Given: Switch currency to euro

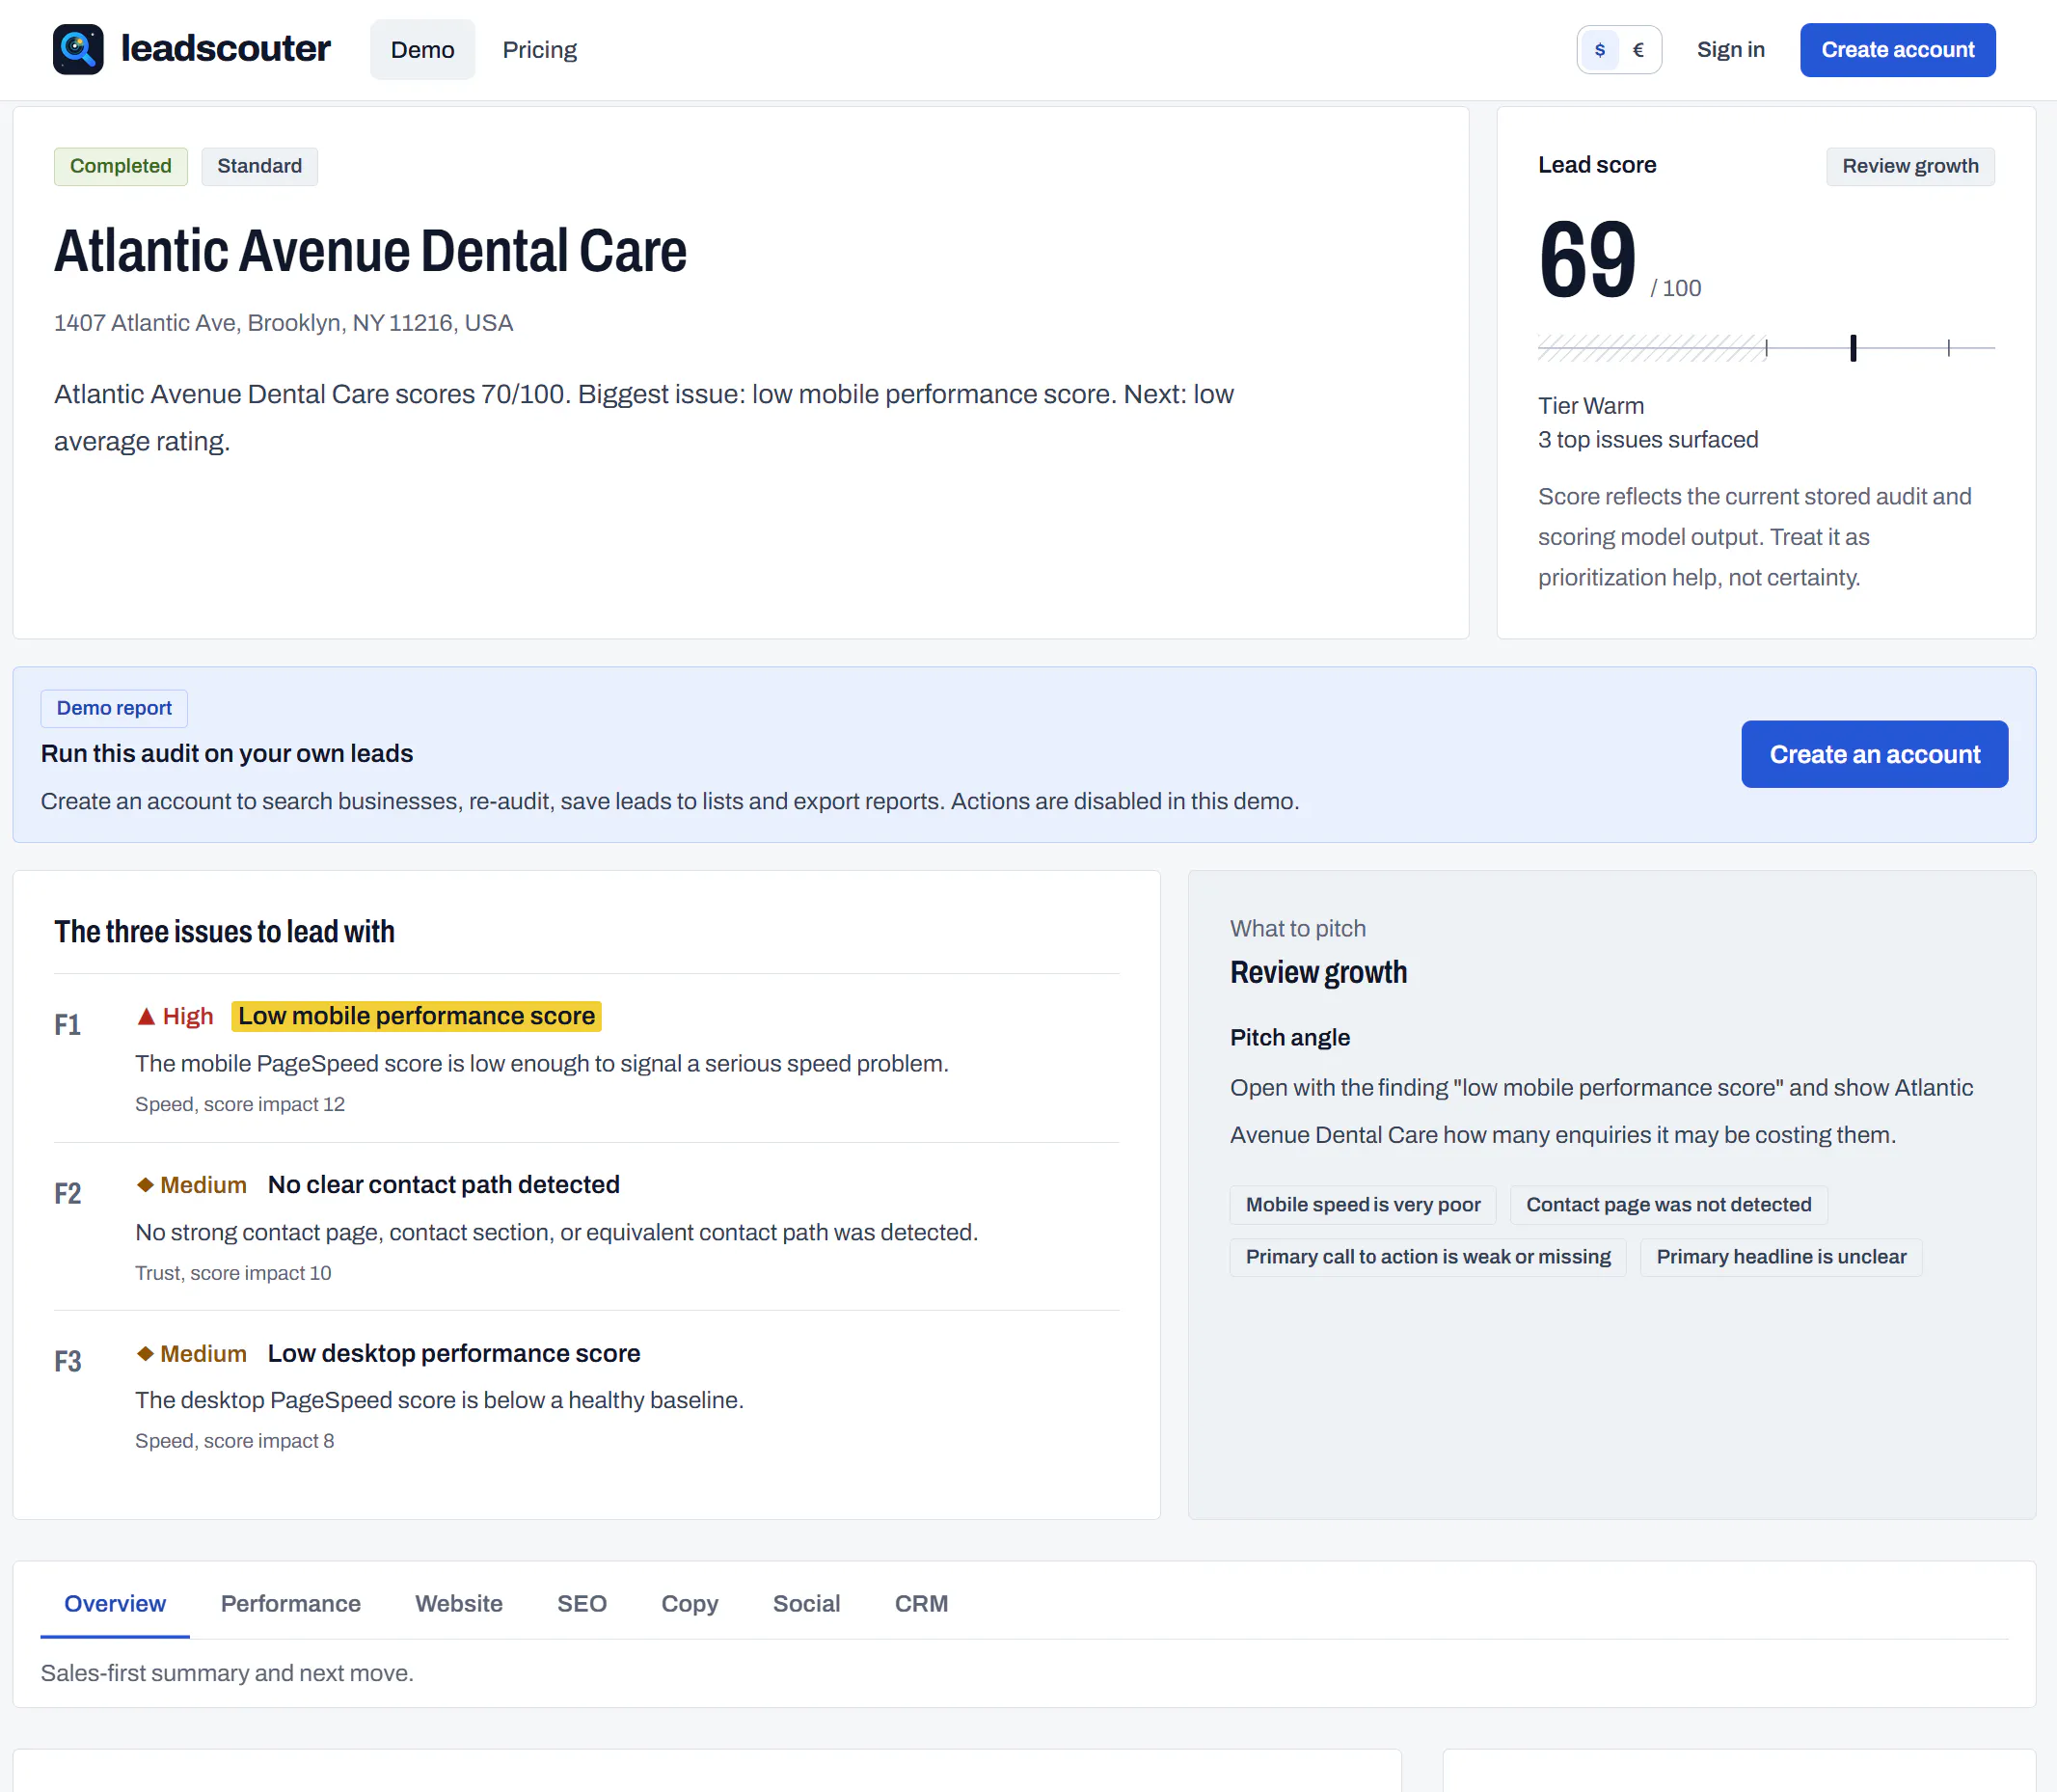Looking at the screenshot, I should (1638, 50).
